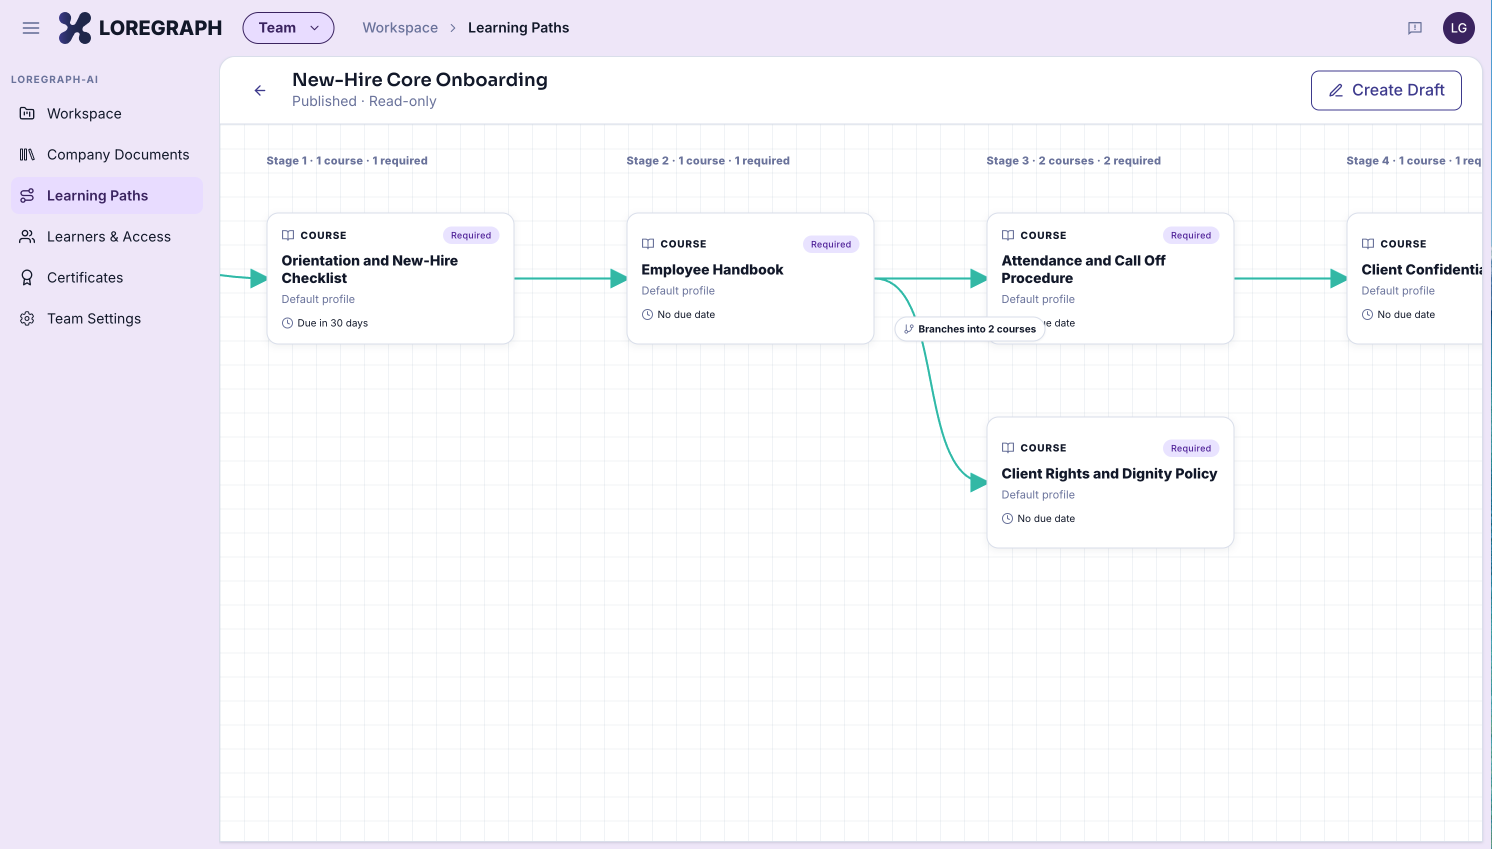
Task: Click the Workspace sidebar icon
Action: pos(27,114)
